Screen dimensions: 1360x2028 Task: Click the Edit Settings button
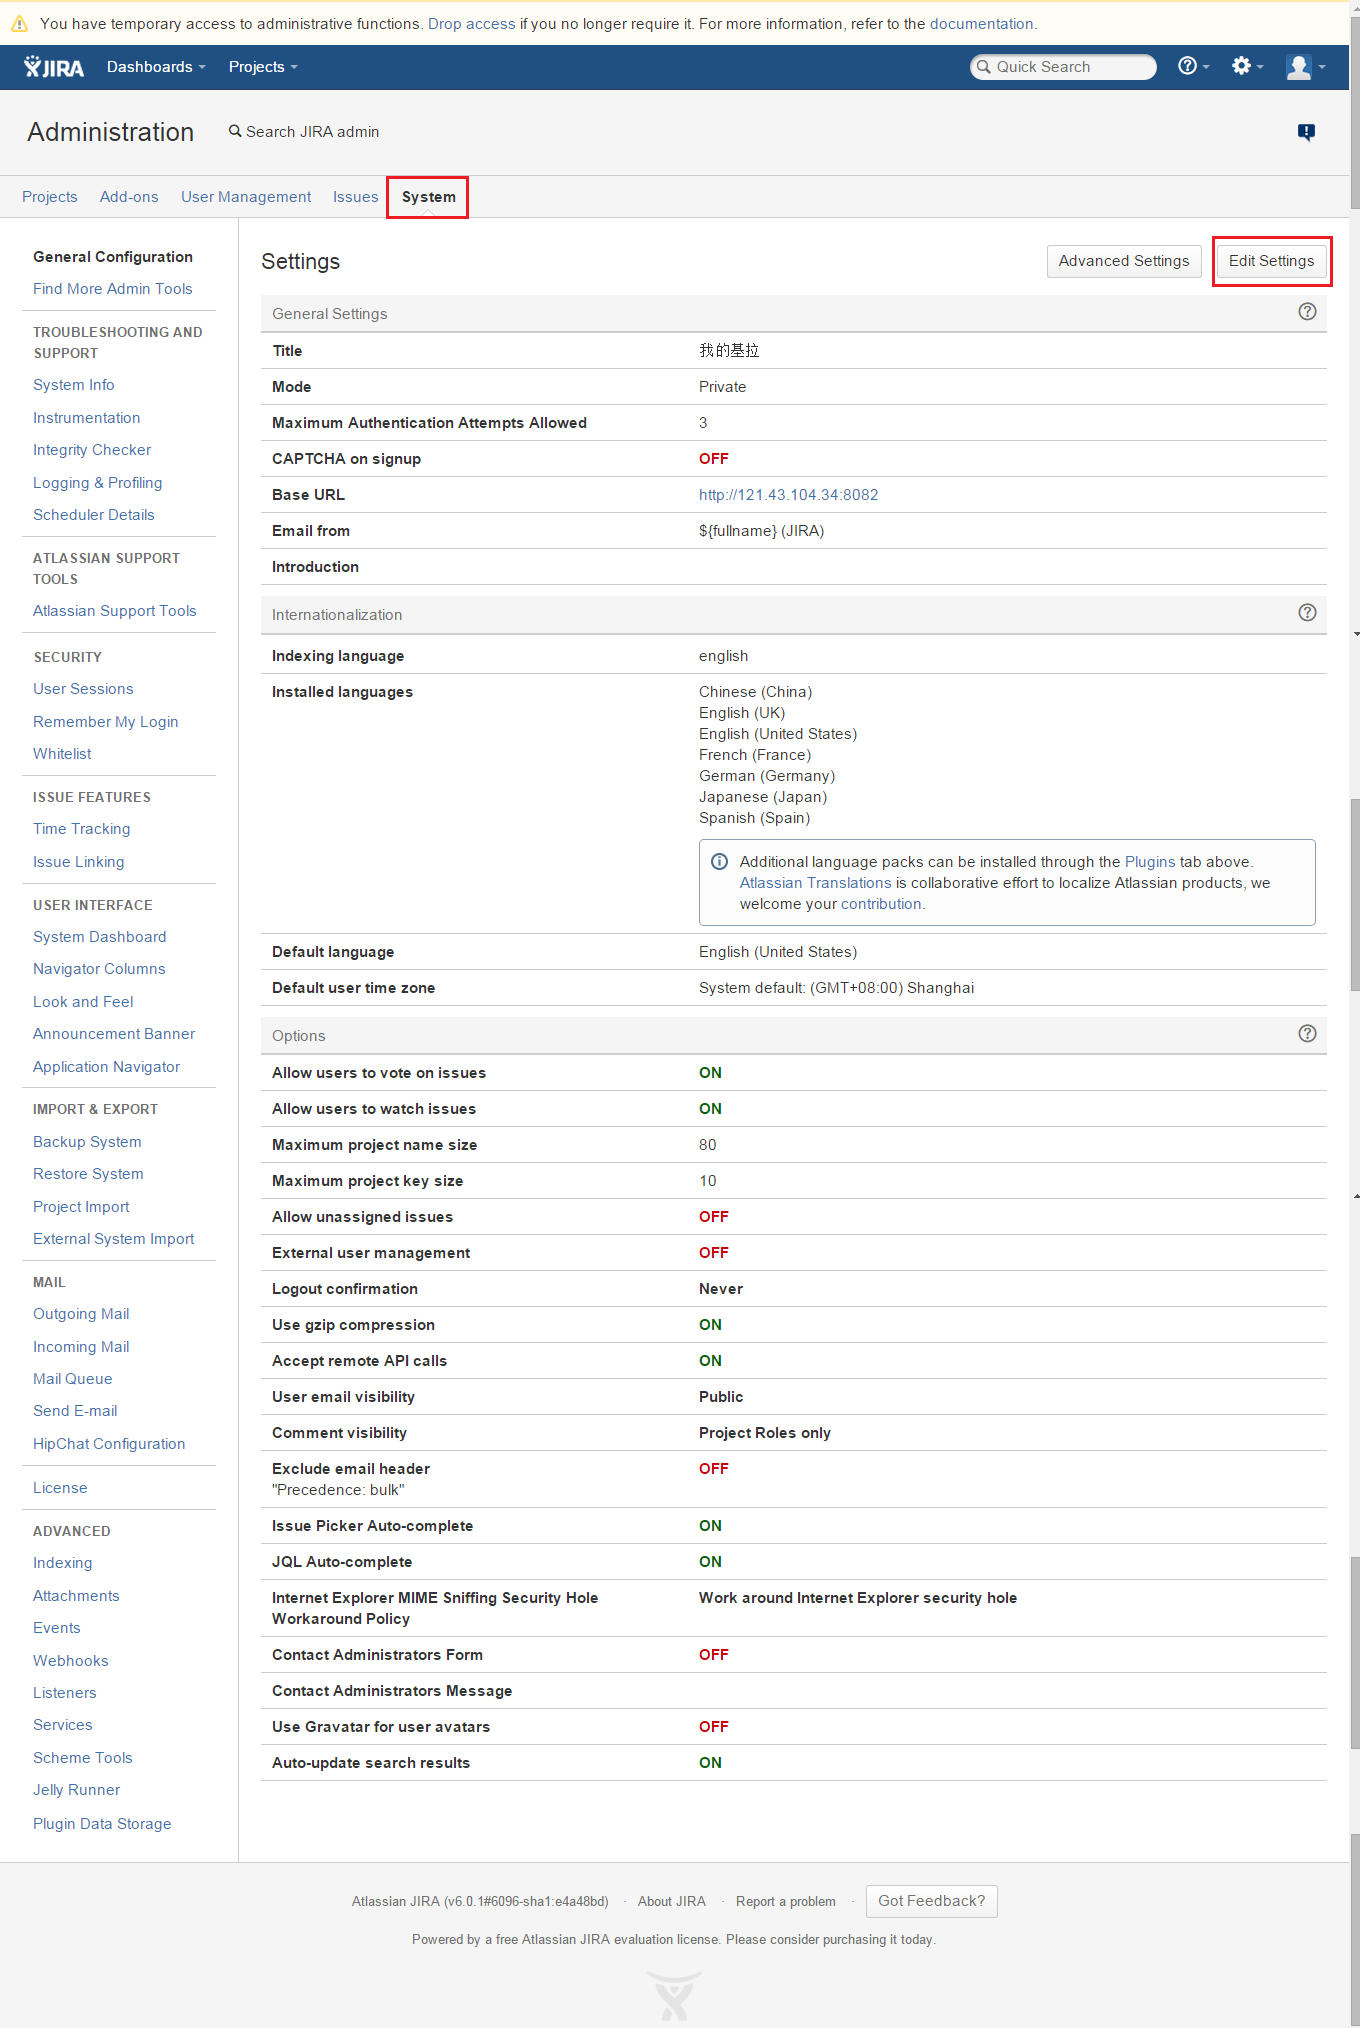click(1271, 261)
